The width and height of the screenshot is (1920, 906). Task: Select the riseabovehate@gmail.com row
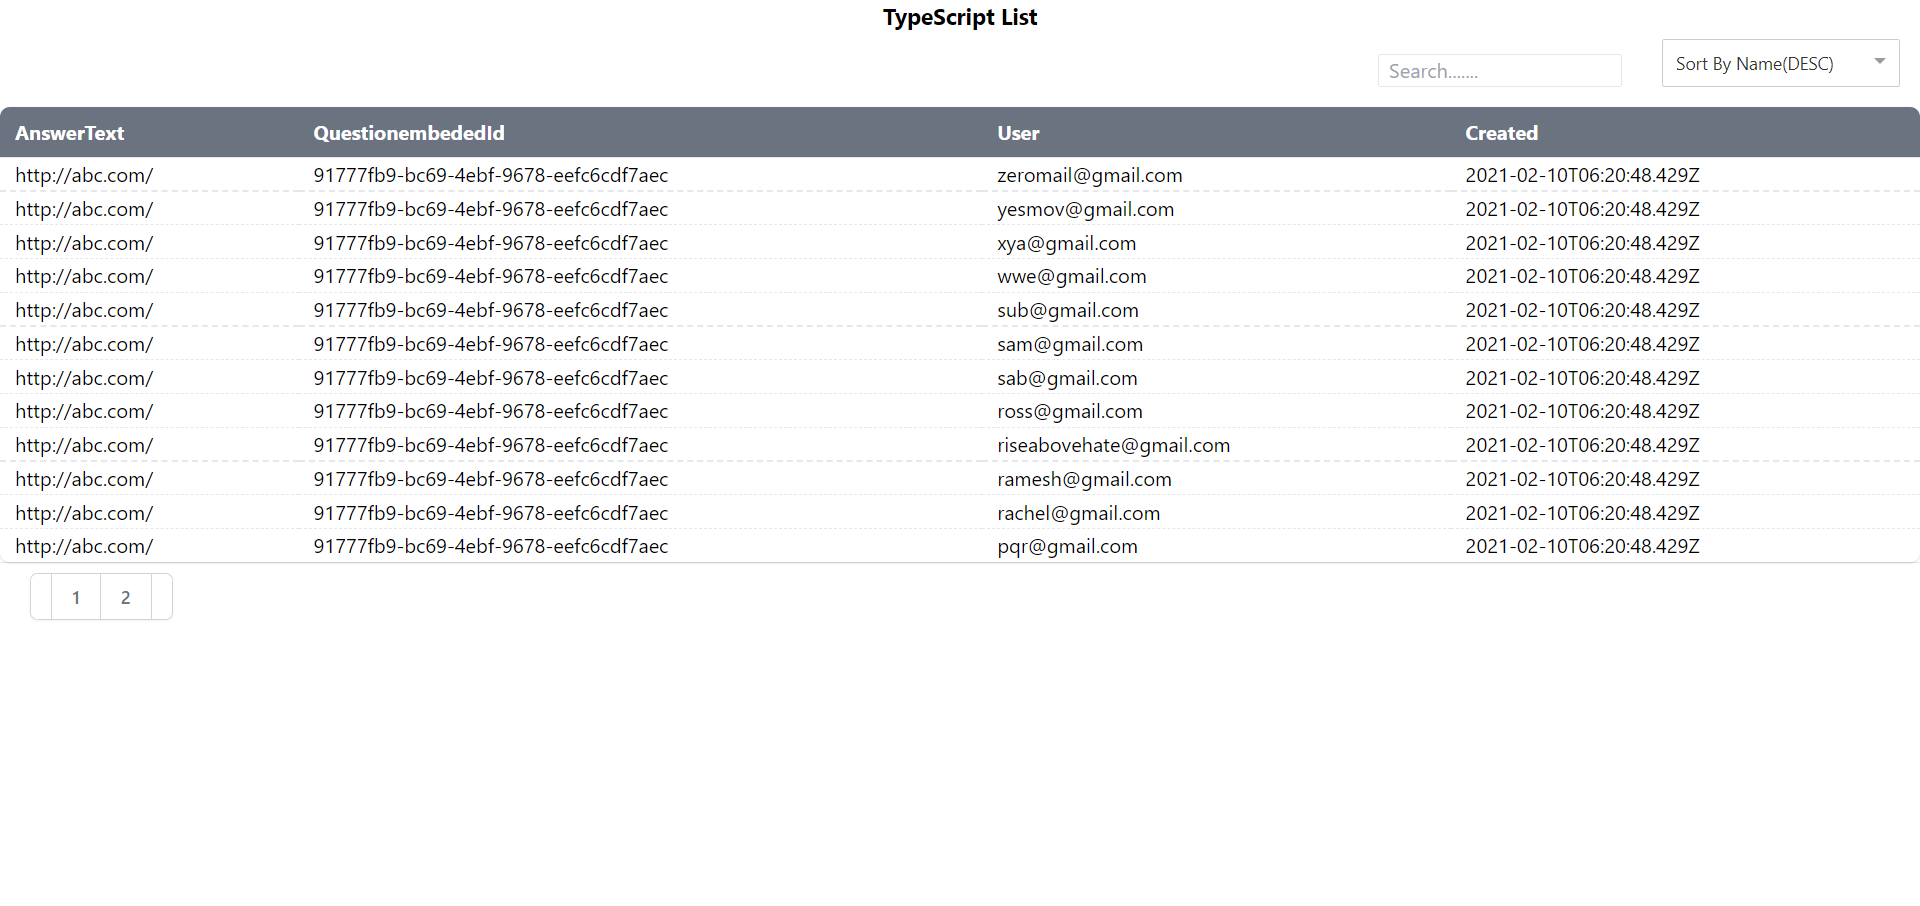[x=1113, y=445]
